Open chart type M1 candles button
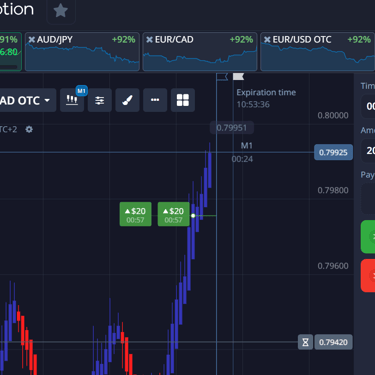 [72, 100]
